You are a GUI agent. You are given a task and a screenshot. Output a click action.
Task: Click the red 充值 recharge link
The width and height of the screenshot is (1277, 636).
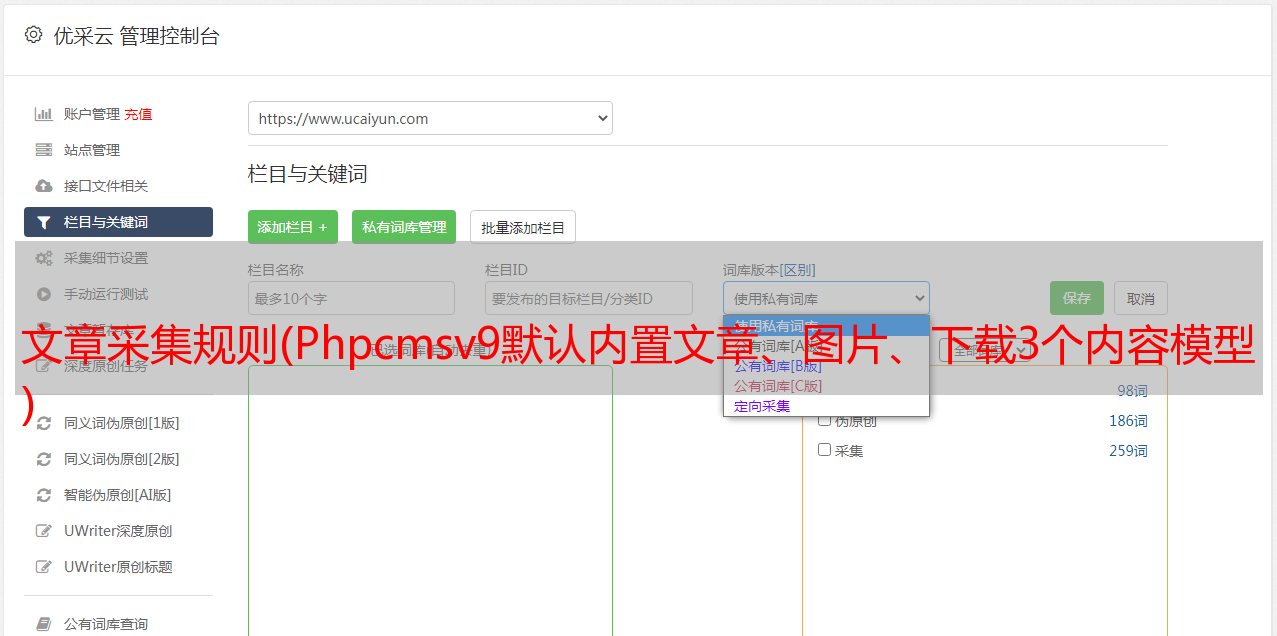click(x=138, y=114)
